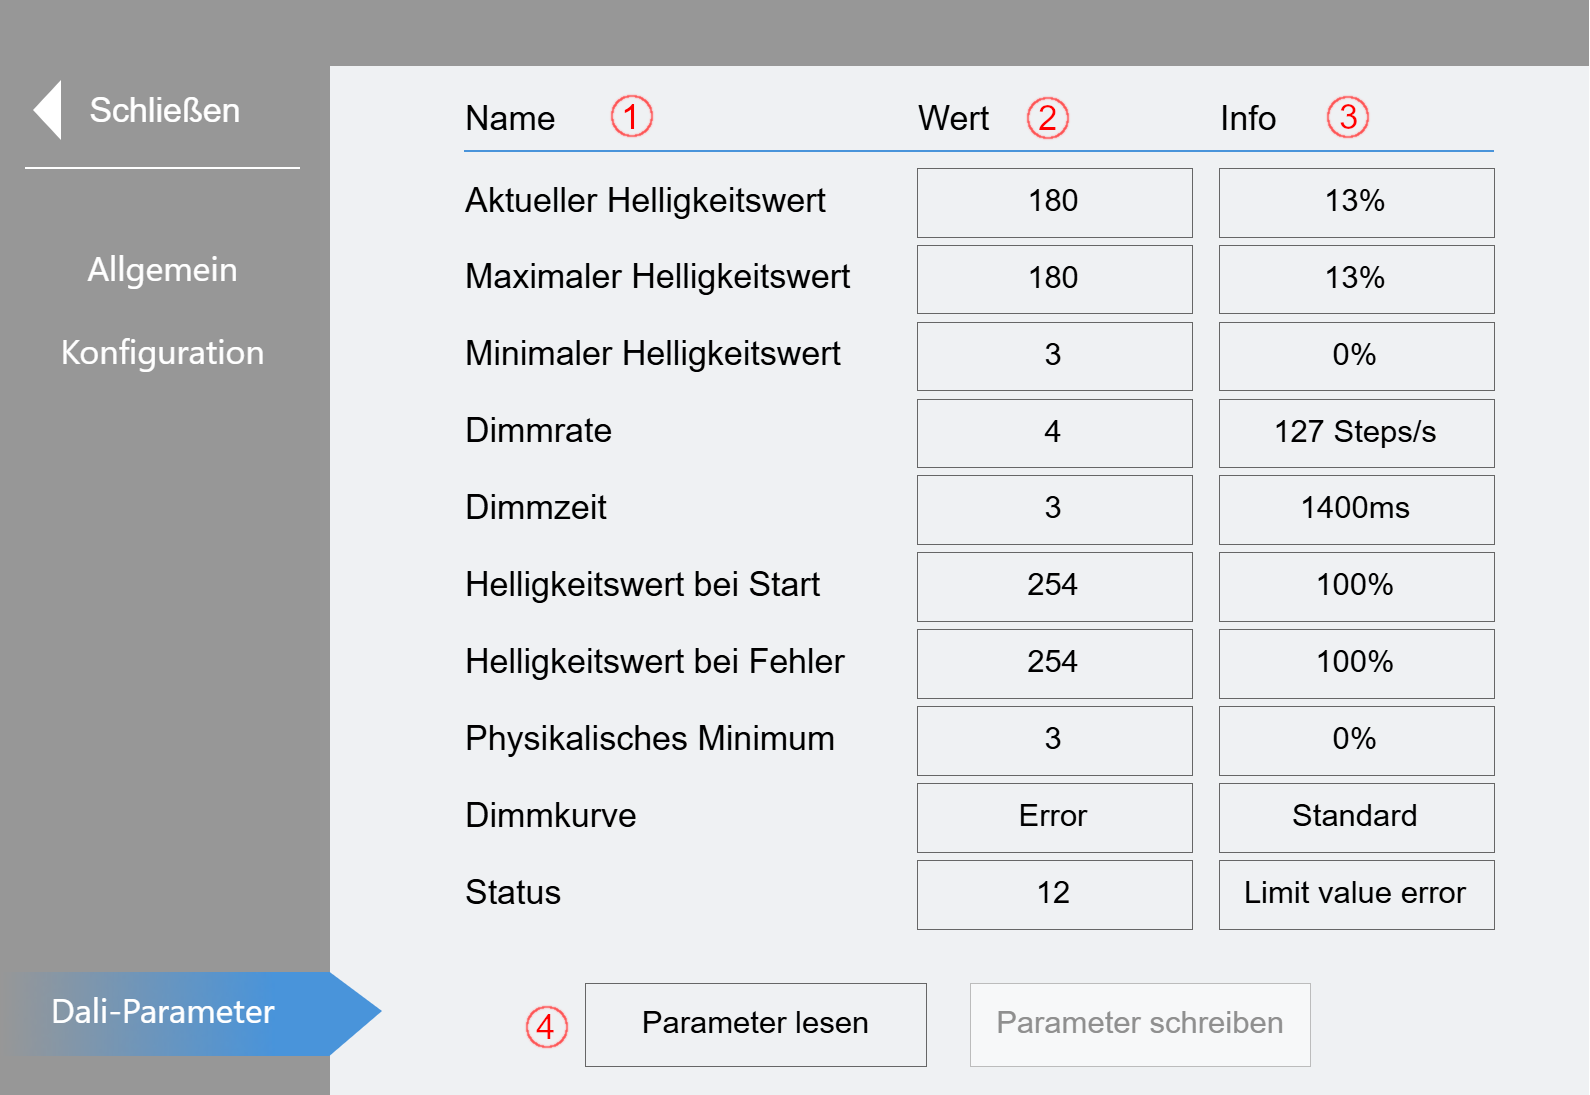Click the Status value field 12
Viewport: 1590px width, 1095px height.
(1054, 895)
